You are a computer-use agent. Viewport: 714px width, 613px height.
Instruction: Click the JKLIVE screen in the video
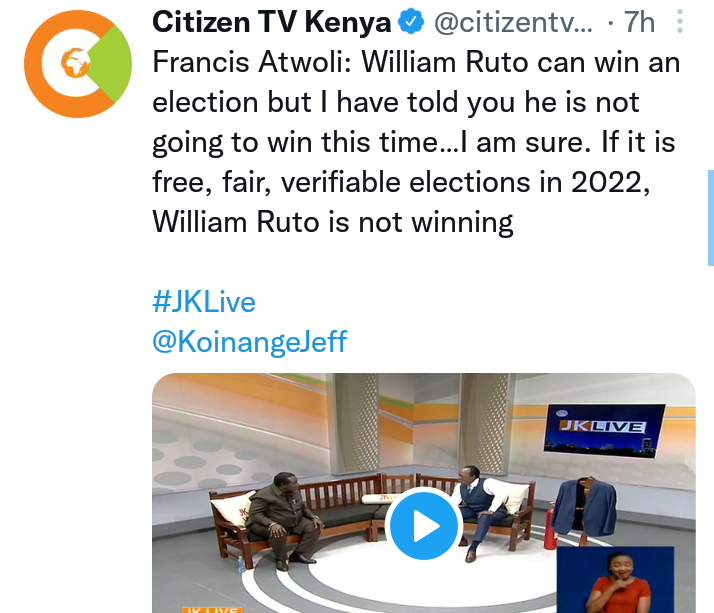(604, 430)
